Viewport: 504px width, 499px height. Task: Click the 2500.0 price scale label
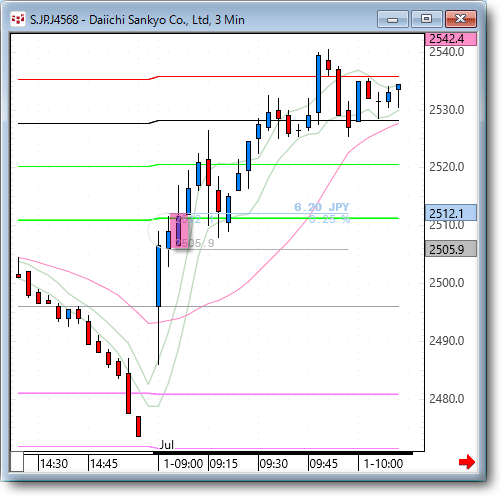pos(447,283)
